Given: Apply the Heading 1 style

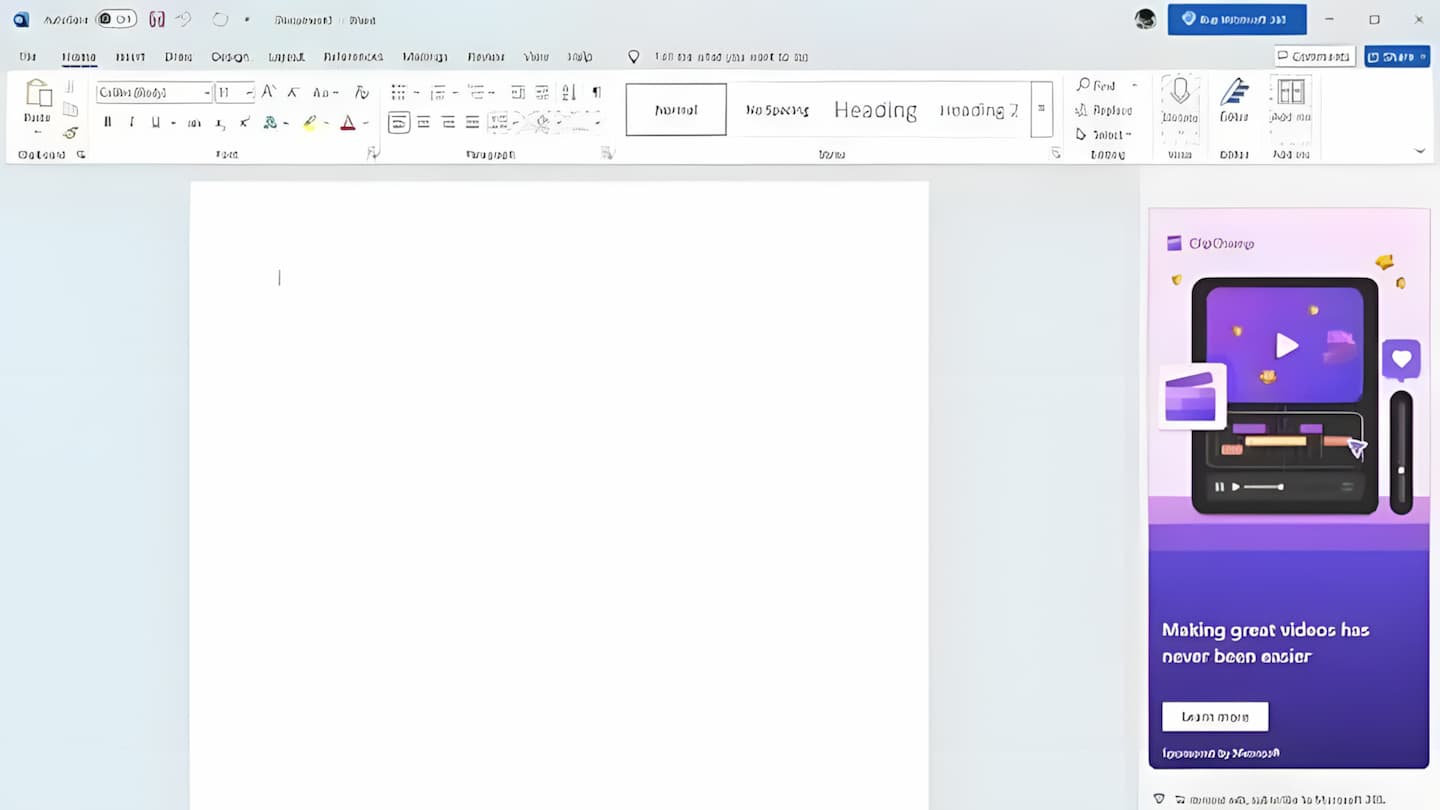Looking at the screenshot, I should pos(875,110).
